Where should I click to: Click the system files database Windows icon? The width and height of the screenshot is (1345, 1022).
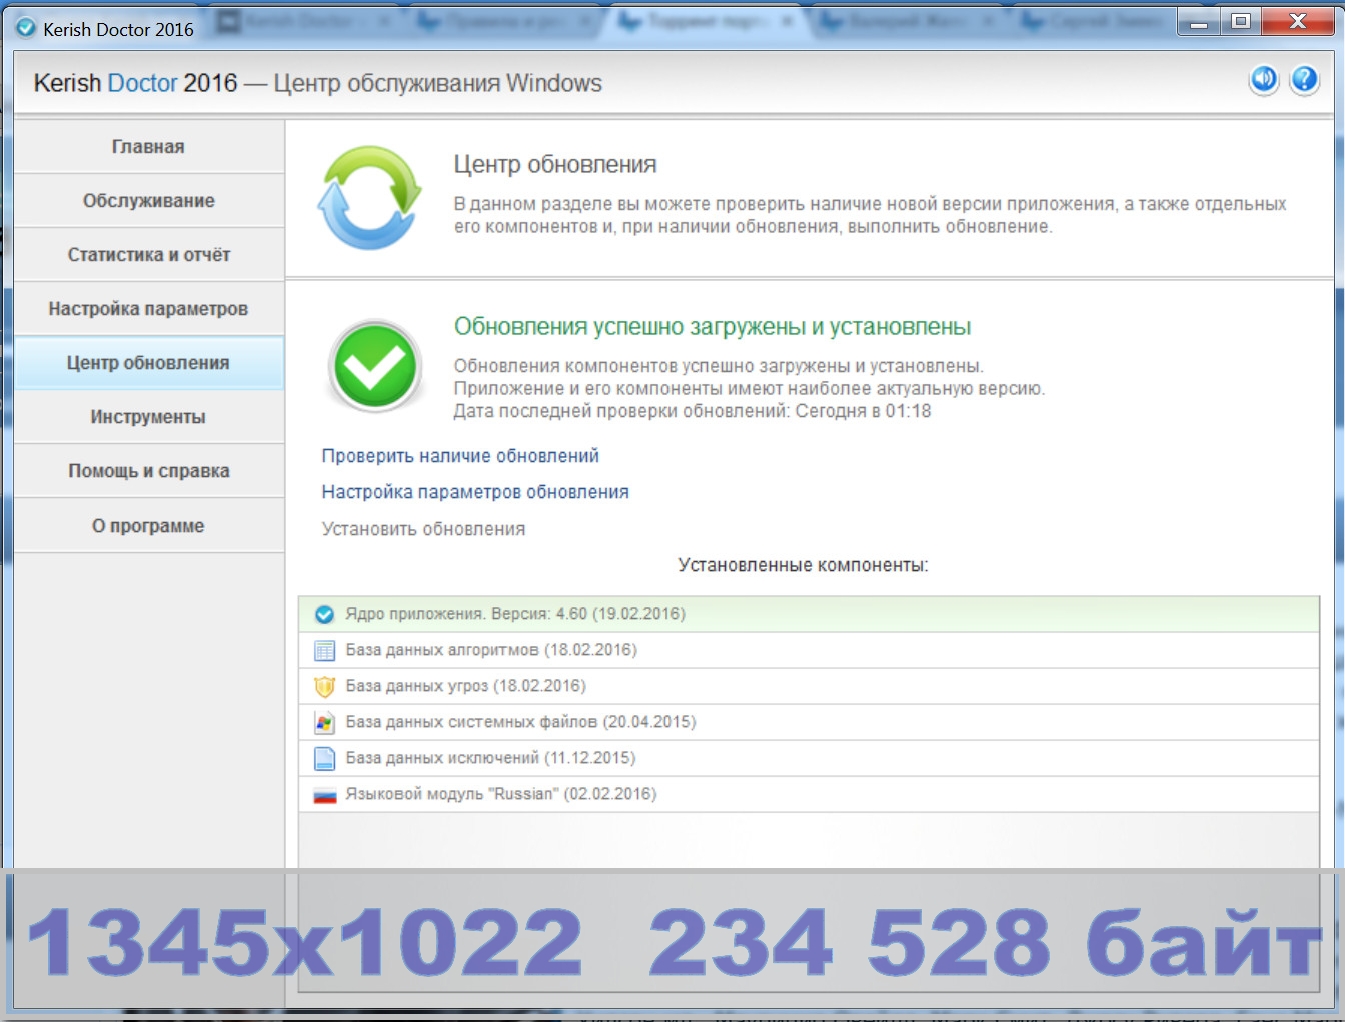pos(324,723)
